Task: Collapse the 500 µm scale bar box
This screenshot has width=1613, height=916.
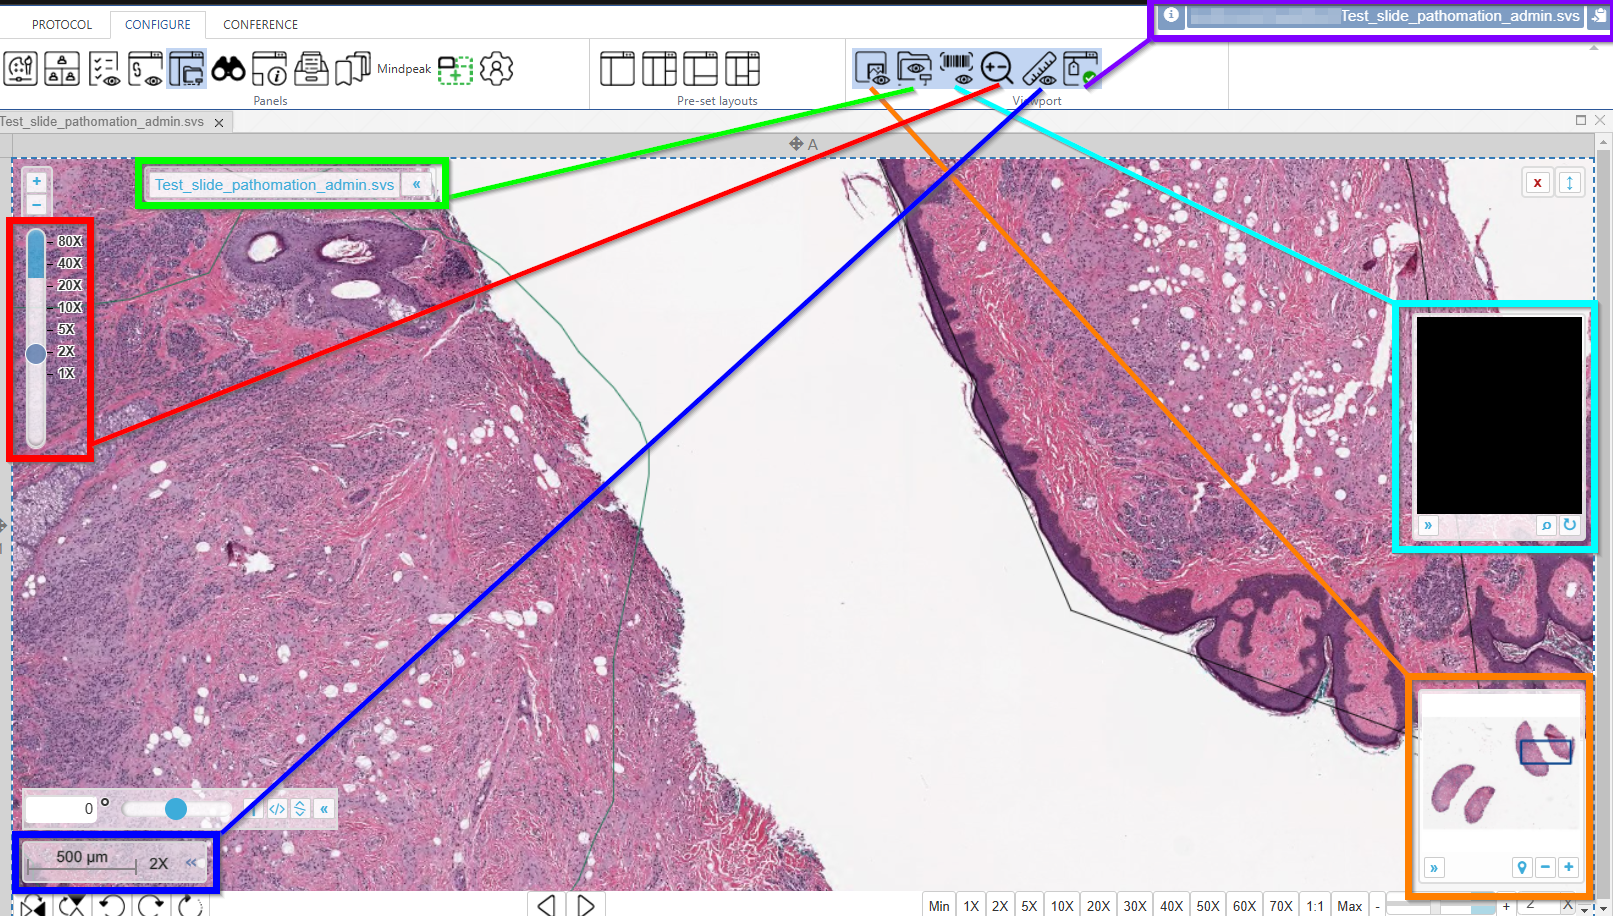Action: tap(191, 862)
